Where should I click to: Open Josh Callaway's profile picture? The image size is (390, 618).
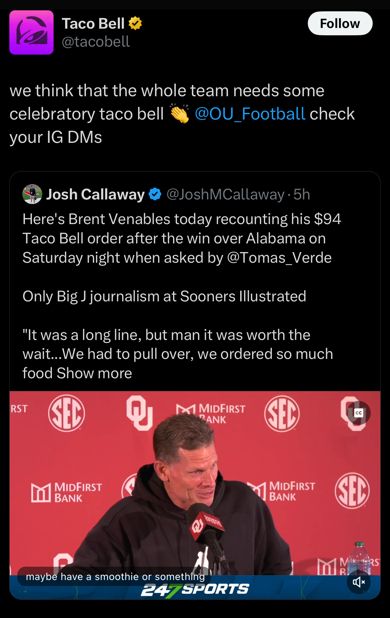click(32, 194)
